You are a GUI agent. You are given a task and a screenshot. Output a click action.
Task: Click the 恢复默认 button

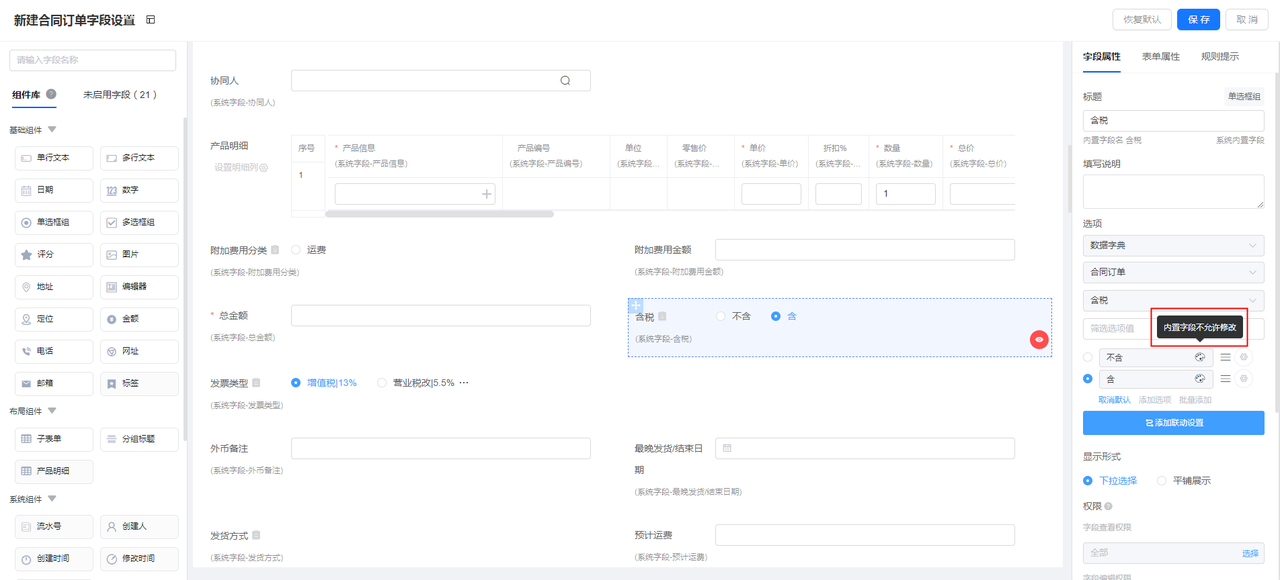[x=1142, y=20]
